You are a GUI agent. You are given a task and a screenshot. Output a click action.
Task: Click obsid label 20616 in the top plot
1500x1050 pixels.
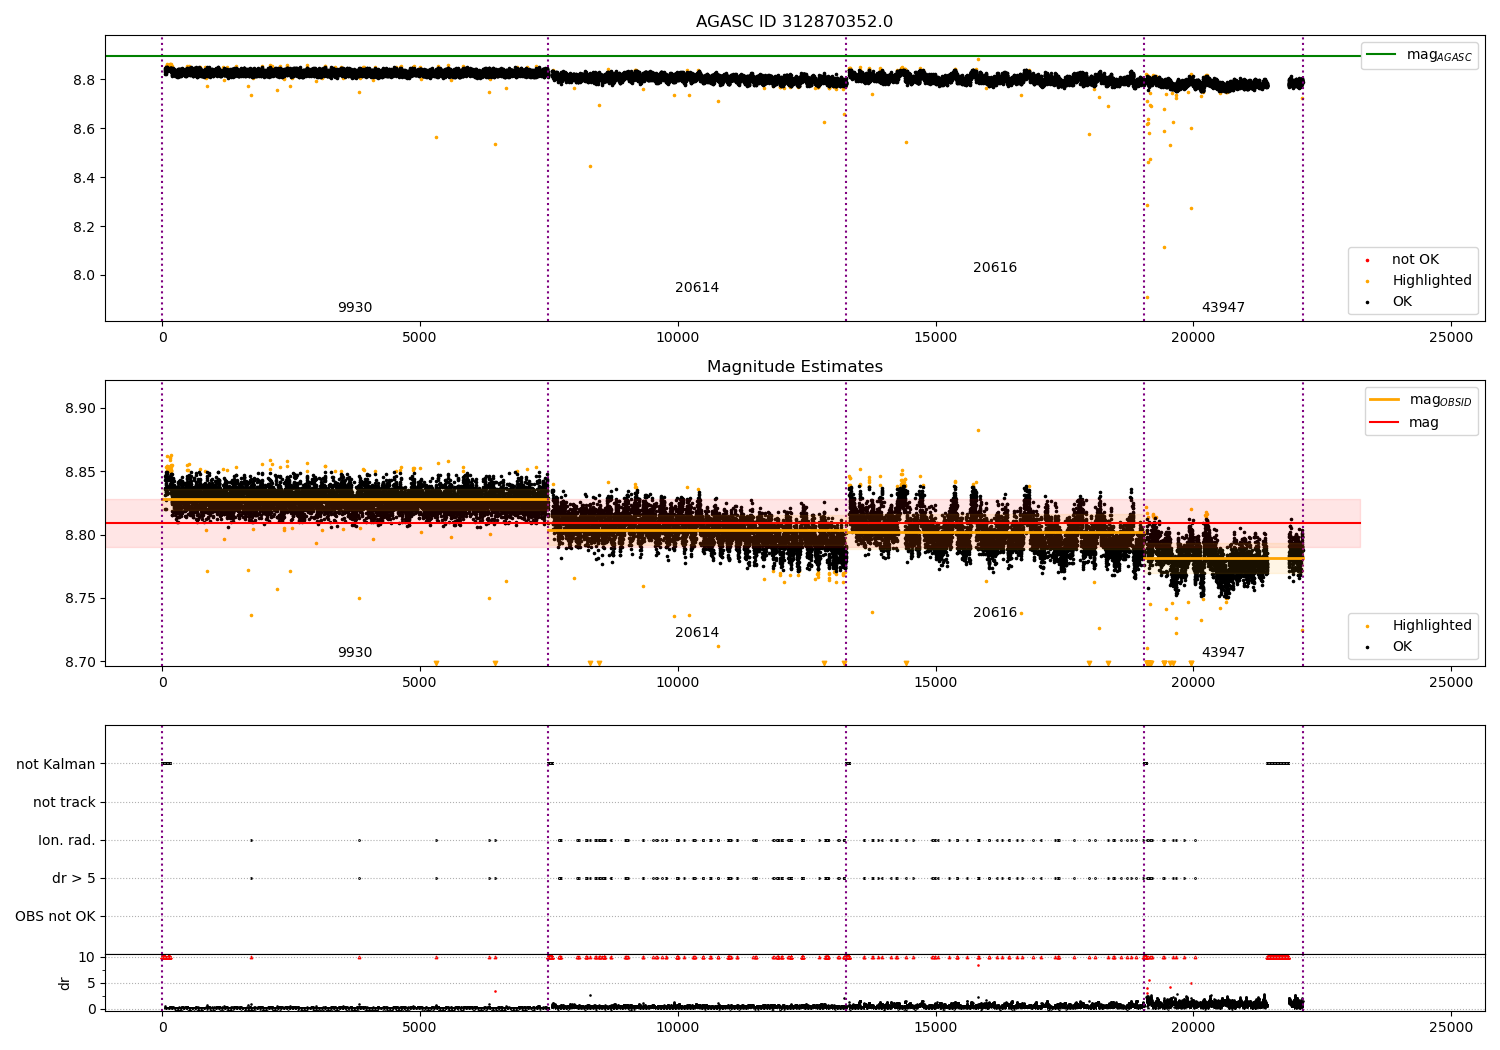coord(995,268)
